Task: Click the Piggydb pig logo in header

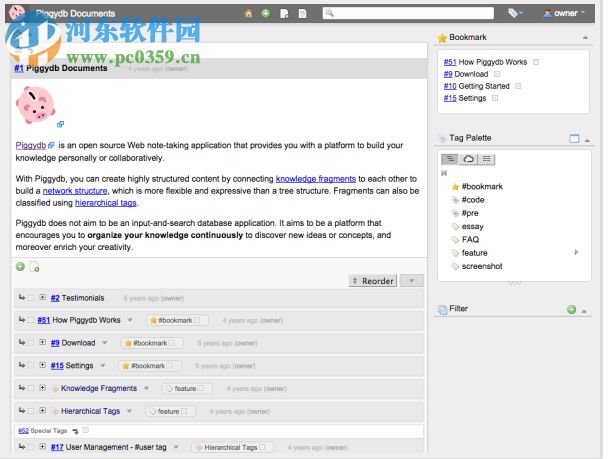Action: [x=17, y=13]
